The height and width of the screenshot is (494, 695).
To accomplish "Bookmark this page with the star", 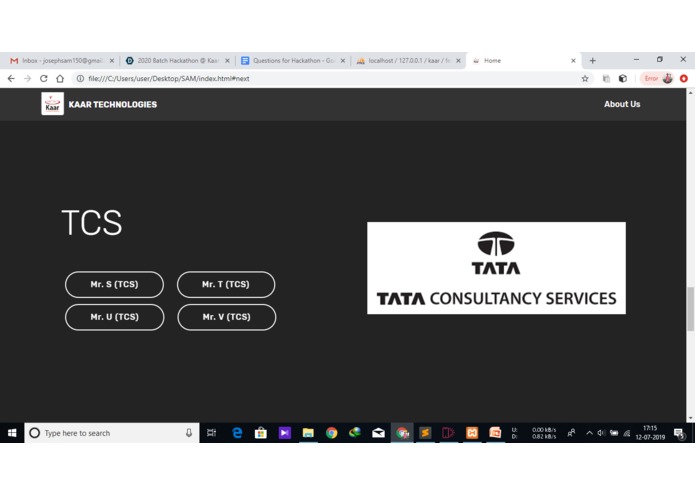I will click(x=585, y=78).
